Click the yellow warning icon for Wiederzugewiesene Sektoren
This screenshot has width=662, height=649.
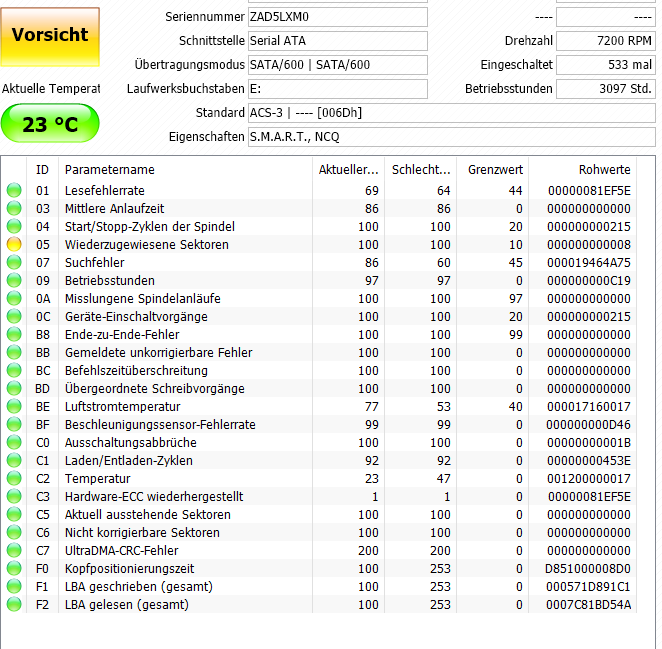(x=14, y=244)
